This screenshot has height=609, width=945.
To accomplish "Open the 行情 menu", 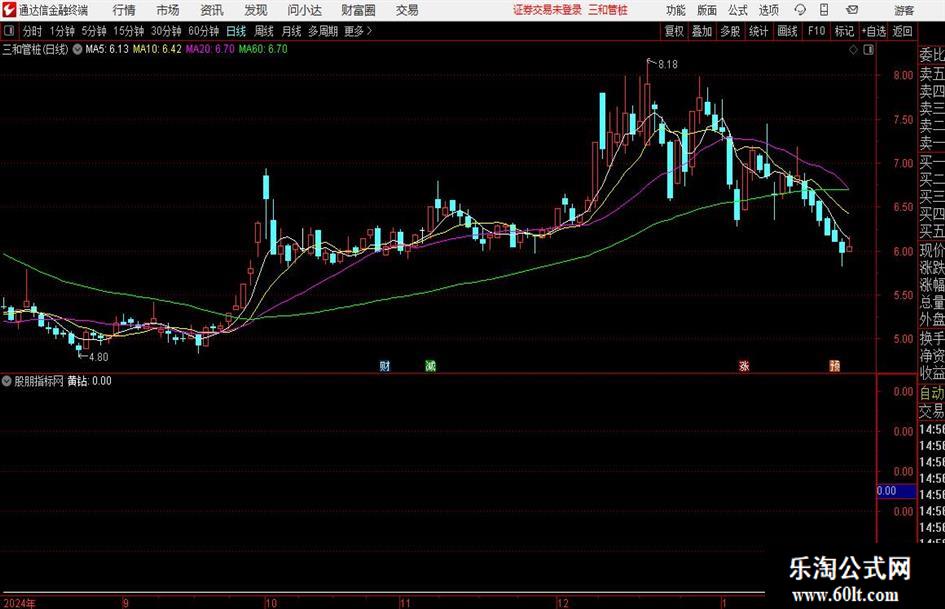I will pyautogui.click(x=124, y=10).
